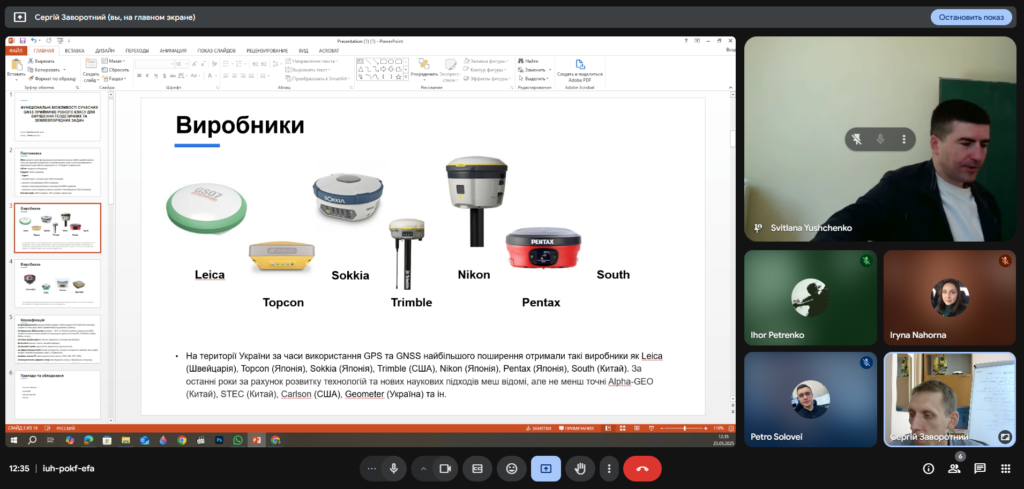The image size is (1024, 489).
Task: Click the red leave call button
Action: coord(642,468)
